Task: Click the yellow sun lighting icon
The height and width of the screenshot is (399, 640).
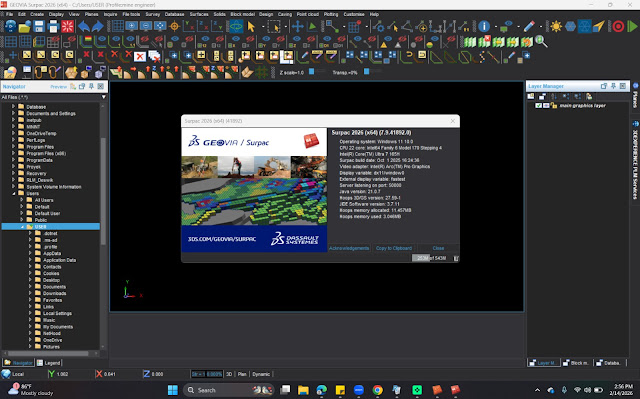Action: [x=556, y=27]
